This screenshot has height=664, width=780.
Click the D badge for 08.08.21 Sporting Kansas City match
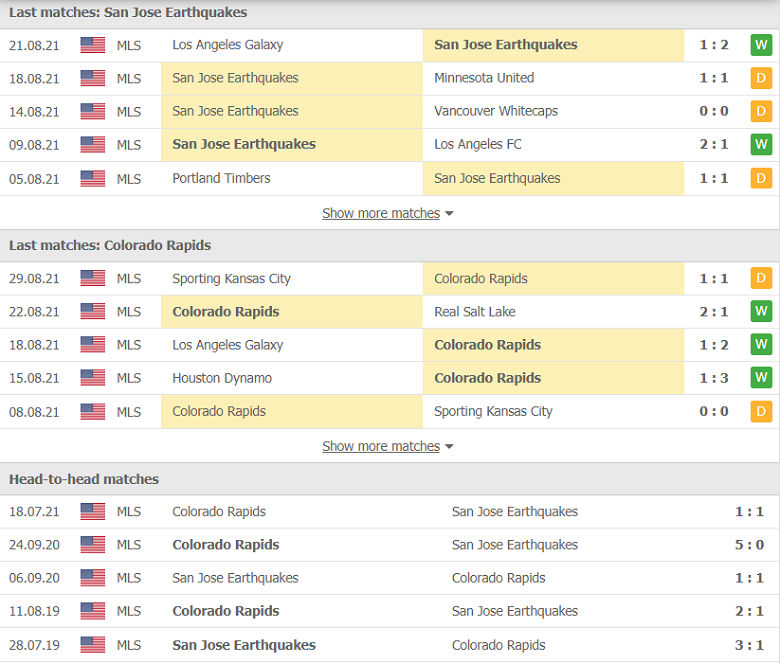tap(761, 412)
